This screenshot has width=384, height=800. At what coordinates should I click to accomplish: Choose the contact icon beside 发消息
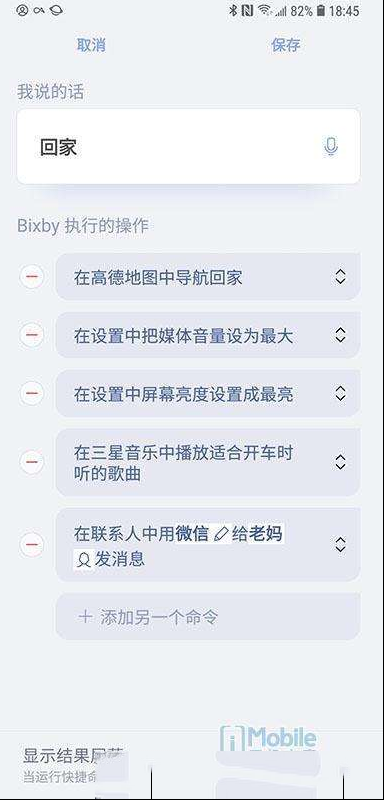click(x=83, y=560)
